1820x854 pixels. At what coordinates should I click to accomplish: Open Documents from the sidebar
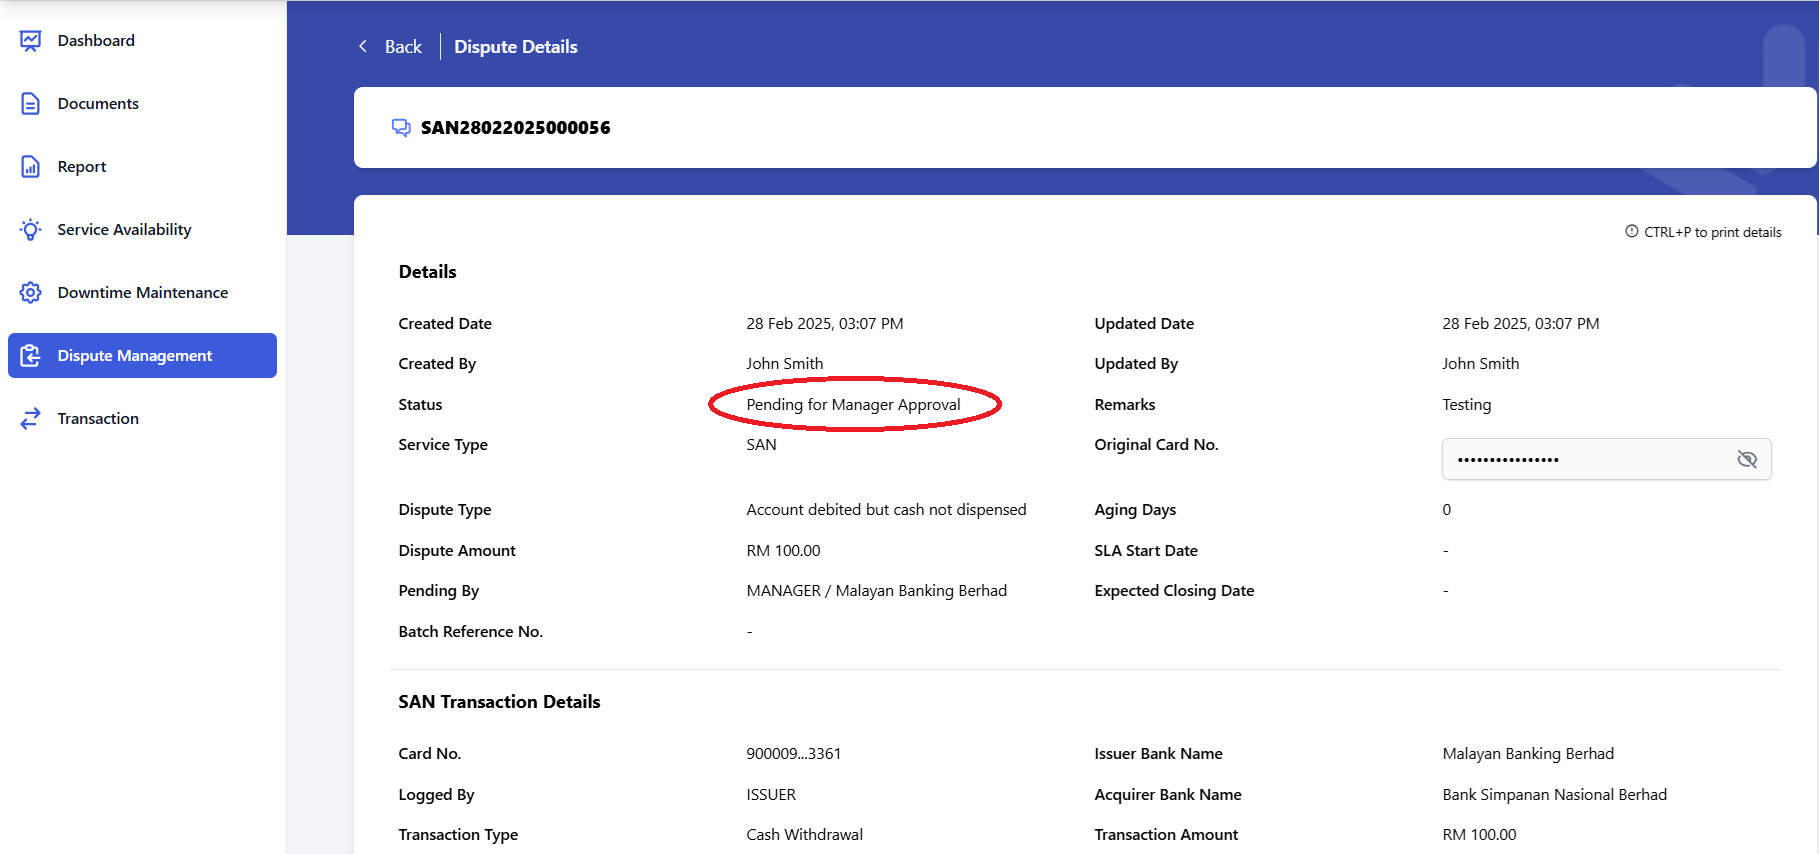tap(98, 104)
